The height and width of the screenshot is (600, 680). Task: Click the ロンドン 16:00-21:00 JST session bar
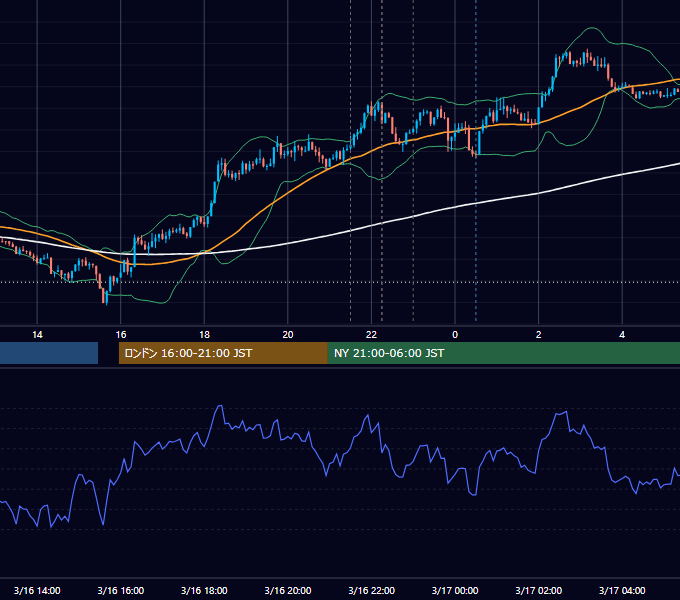(x=223, y=353)
